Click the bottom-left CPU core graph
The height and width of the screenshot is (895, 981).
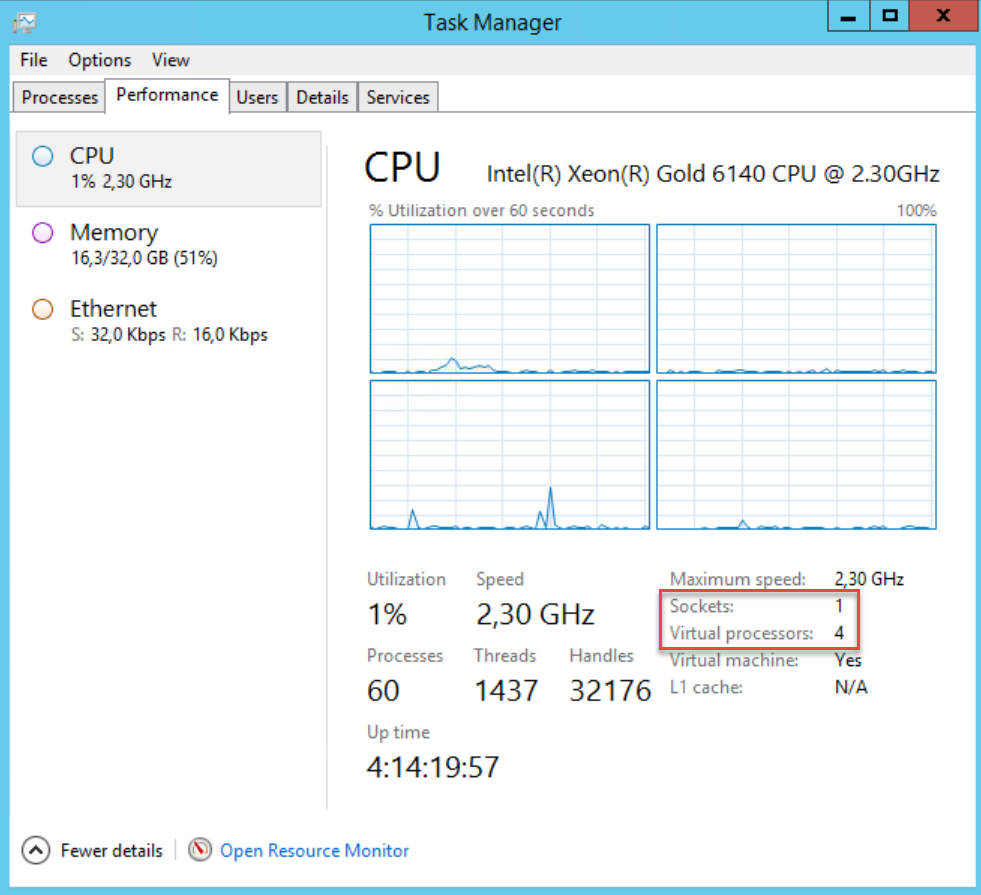click(510, 454)
